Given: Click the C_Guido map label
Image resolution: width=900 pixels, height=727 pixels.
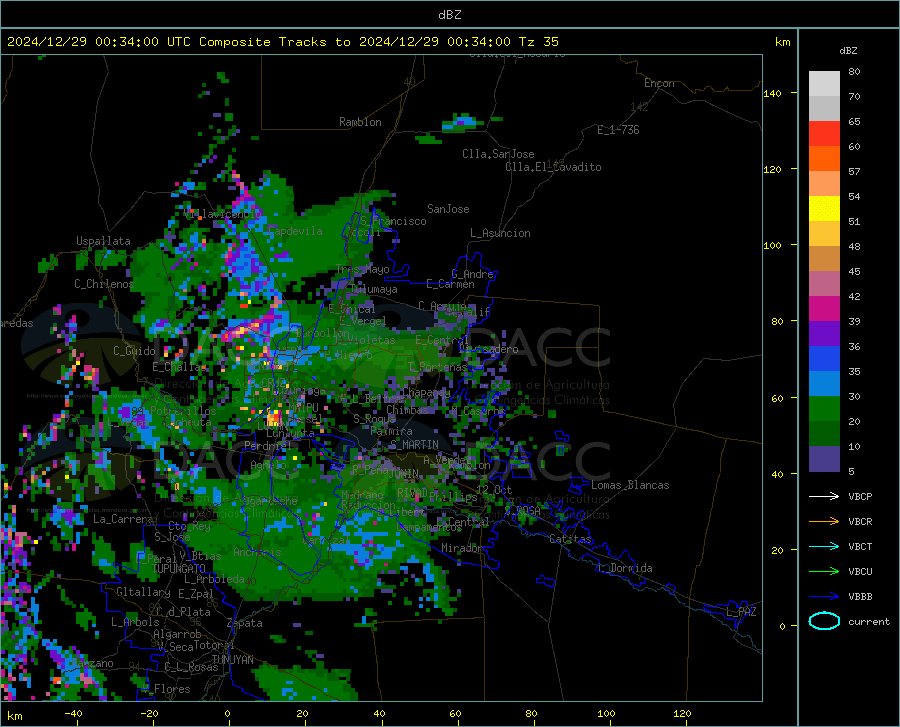Looking at the screenshot, I should (134, 351).
